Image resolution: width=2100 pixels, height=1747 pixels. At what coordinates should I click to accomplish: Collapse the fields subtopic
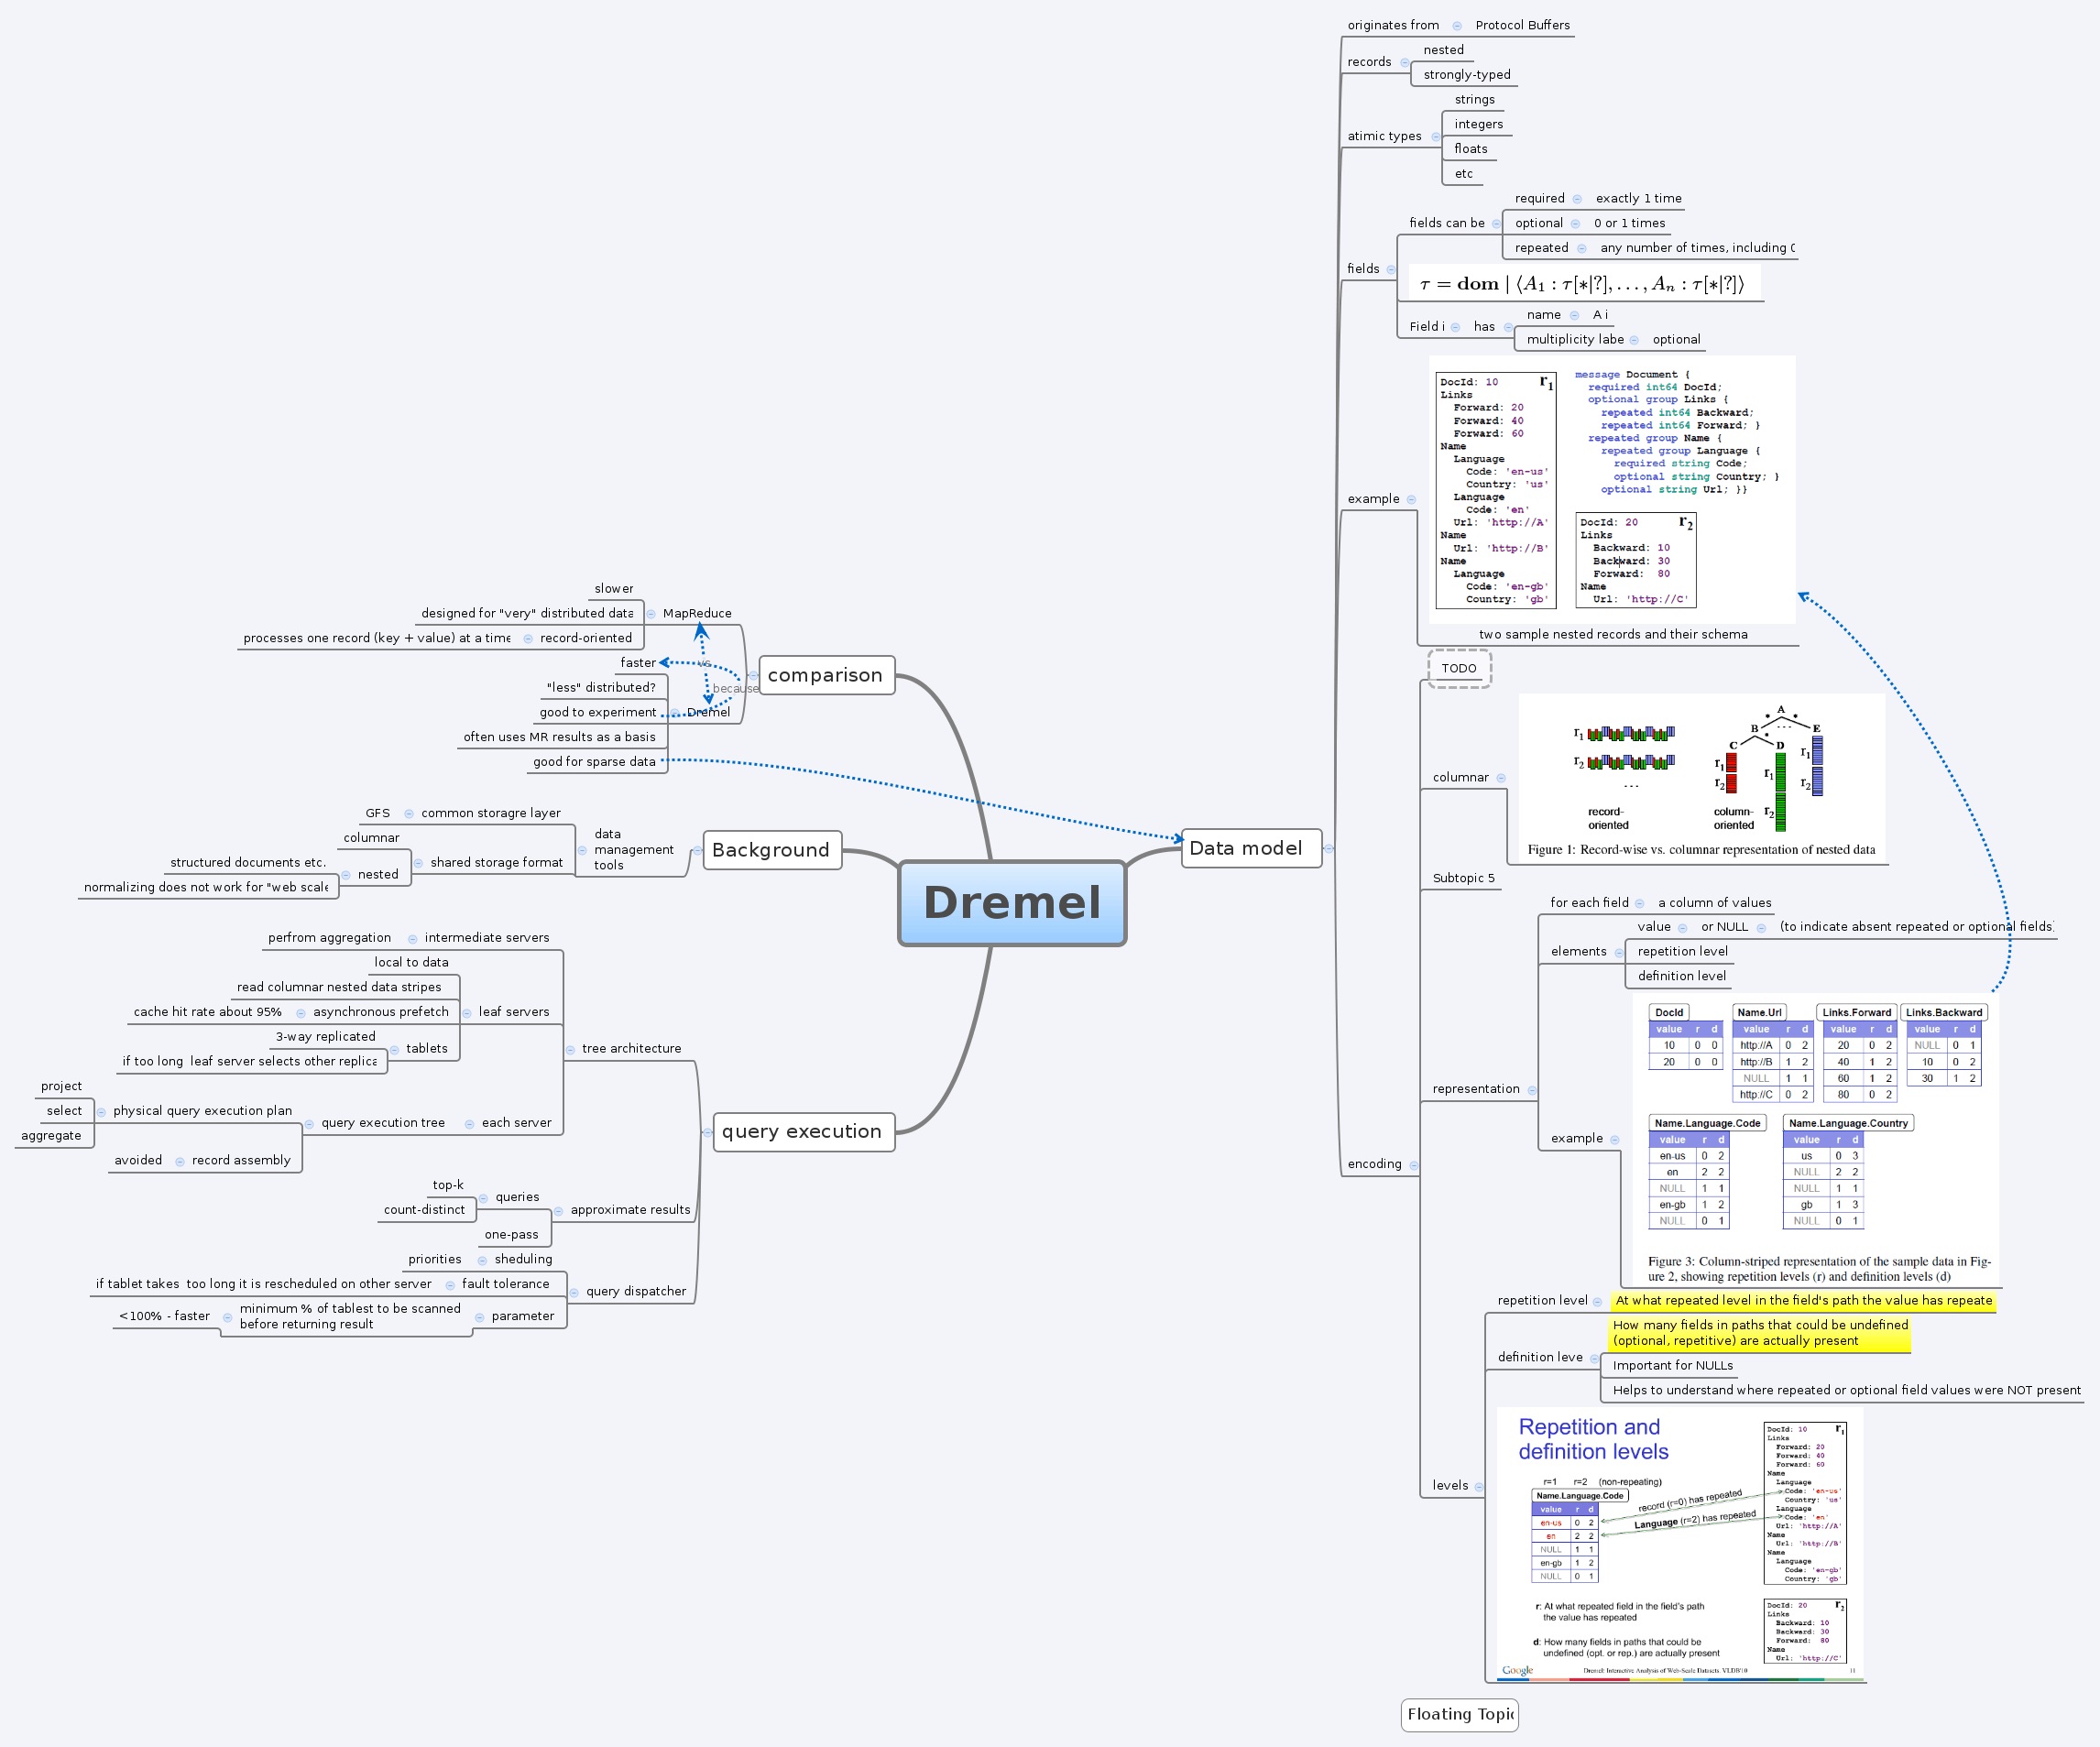[x=1391, y=269]
